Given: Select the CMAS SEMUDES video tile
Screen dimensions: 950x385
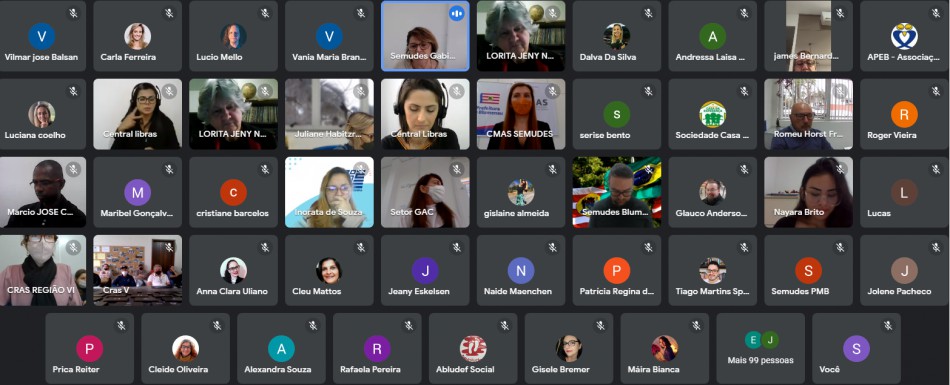Looking at the screenshot, I should 521,114.
